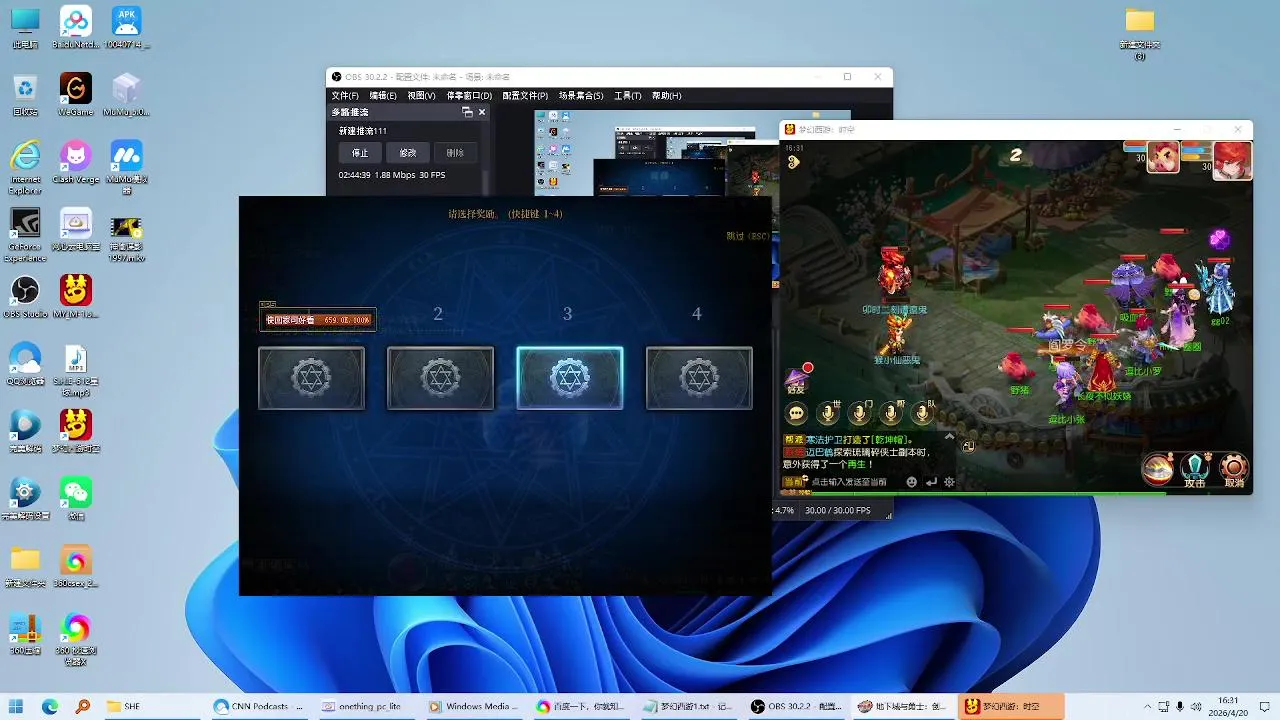This screenshot has width=1280, height=720.
Task: Open the 场景集合(S) menu in OBS
Action: click(x=581, y=96)
